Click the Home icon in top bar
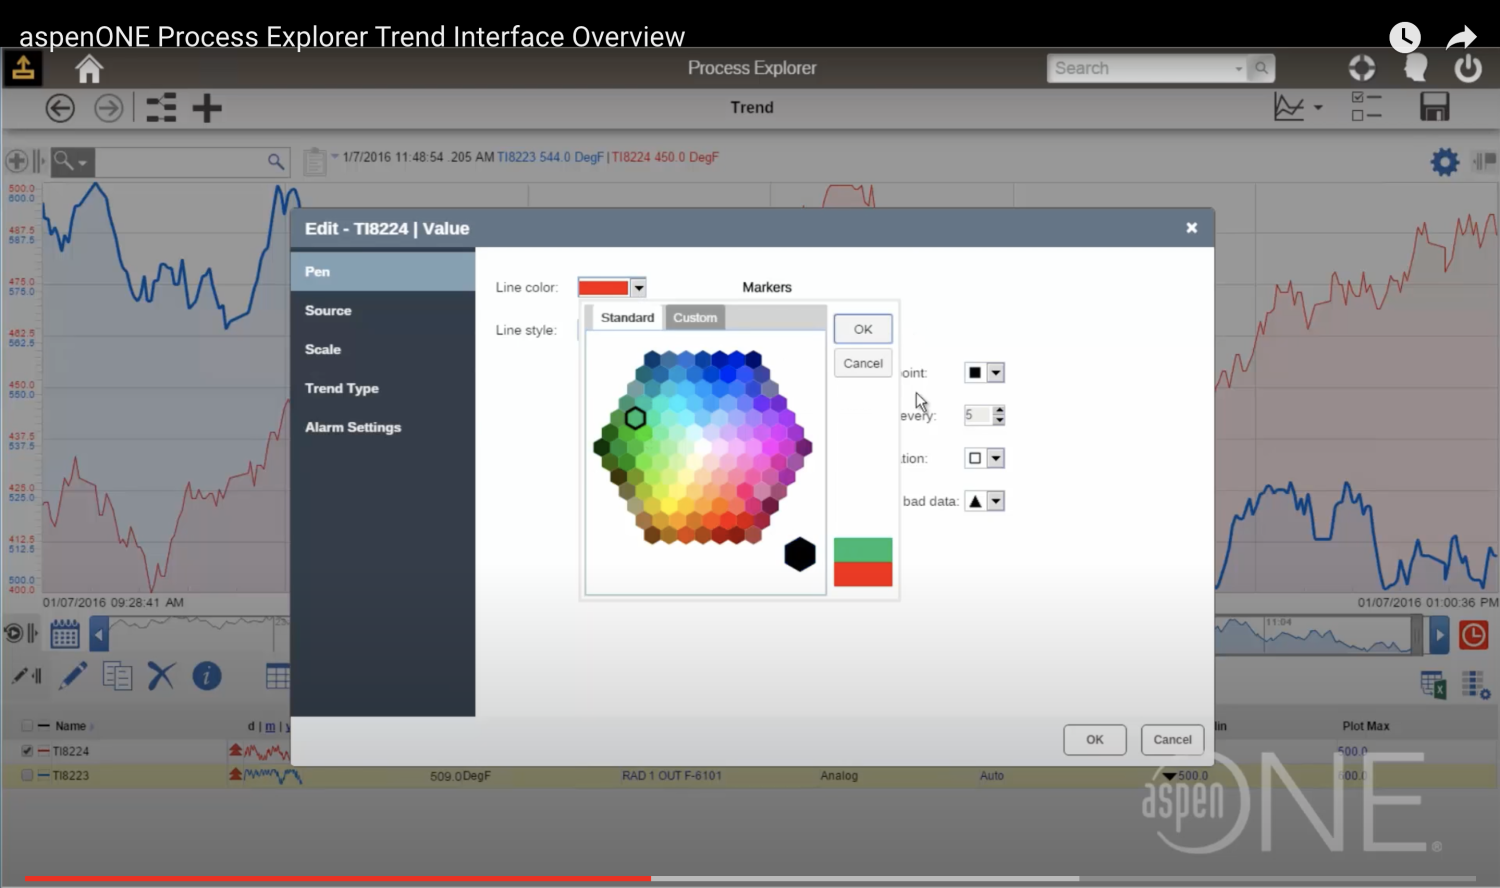The image size is (1500, 888). point(89,69)
